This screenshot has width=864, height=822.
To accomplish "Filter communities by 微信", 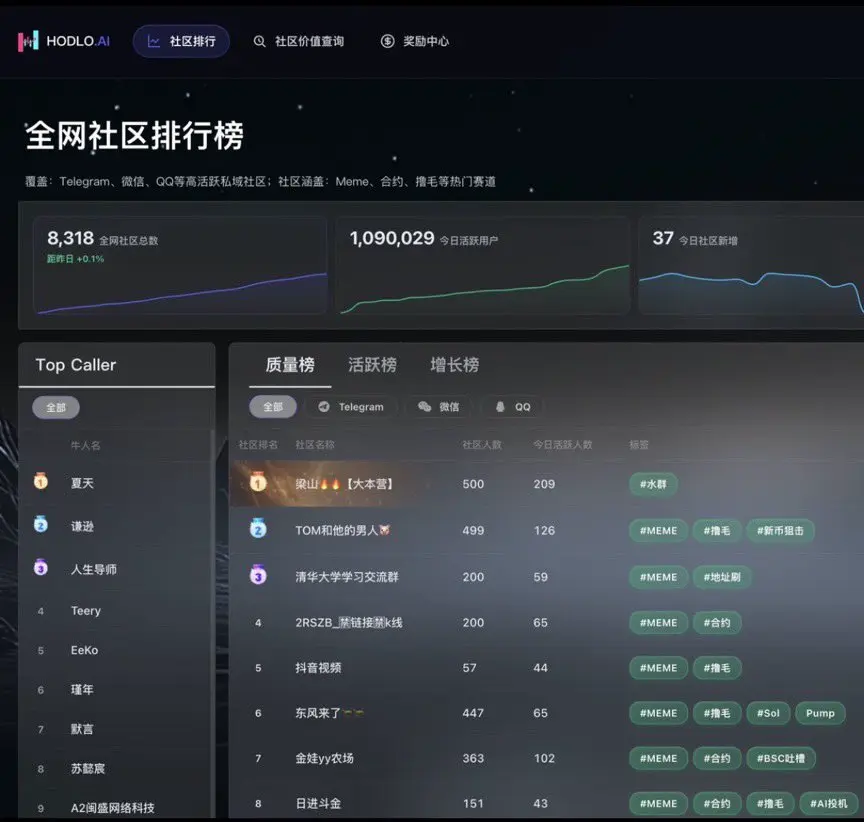I will [x=439, y=407].
